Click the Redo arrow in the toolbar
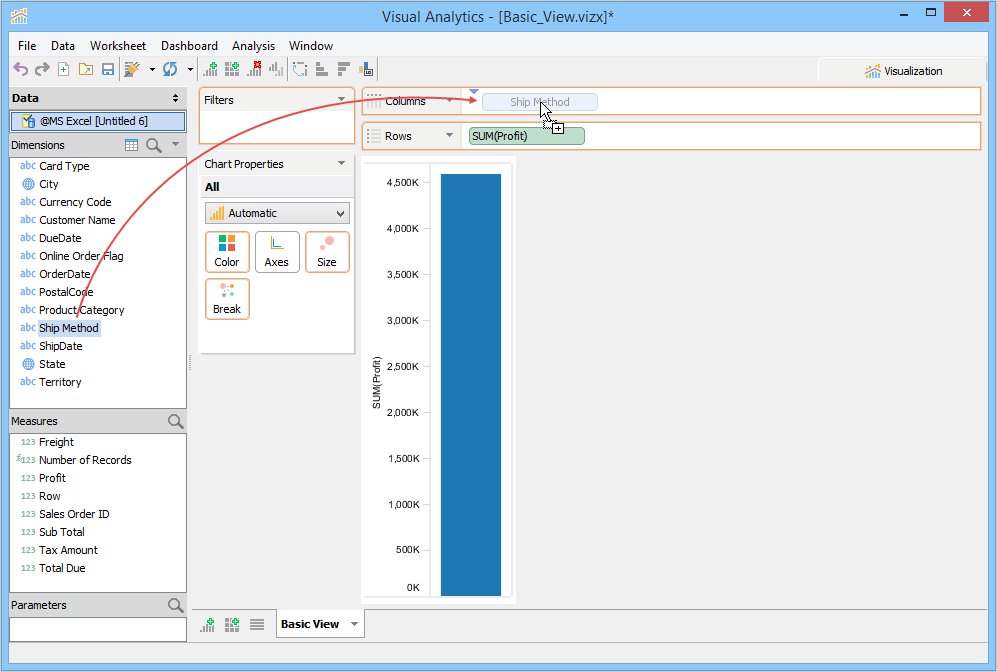The width and height of the screenshot is (997, 672). (42, 69)
